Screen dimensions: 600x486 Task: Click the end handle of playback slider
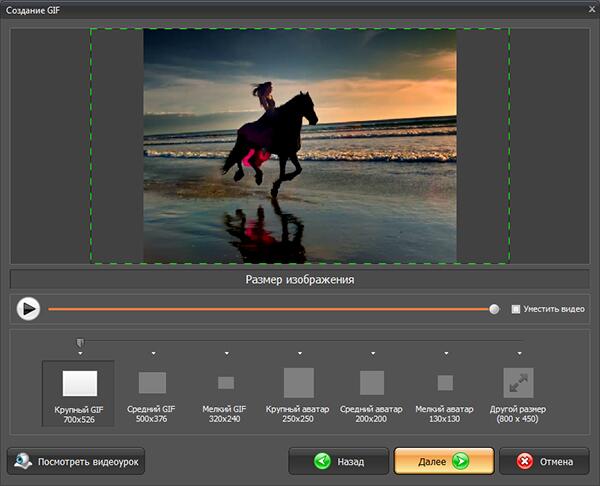(494, 309)
